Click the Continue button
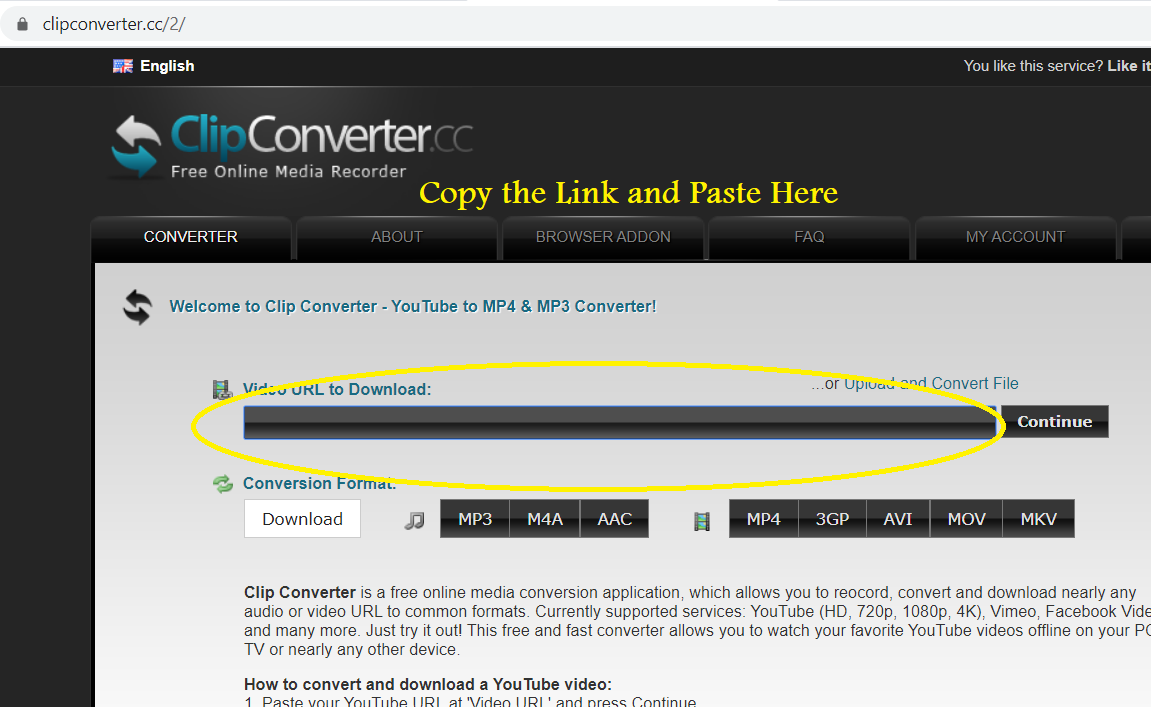 (1055, 421)
